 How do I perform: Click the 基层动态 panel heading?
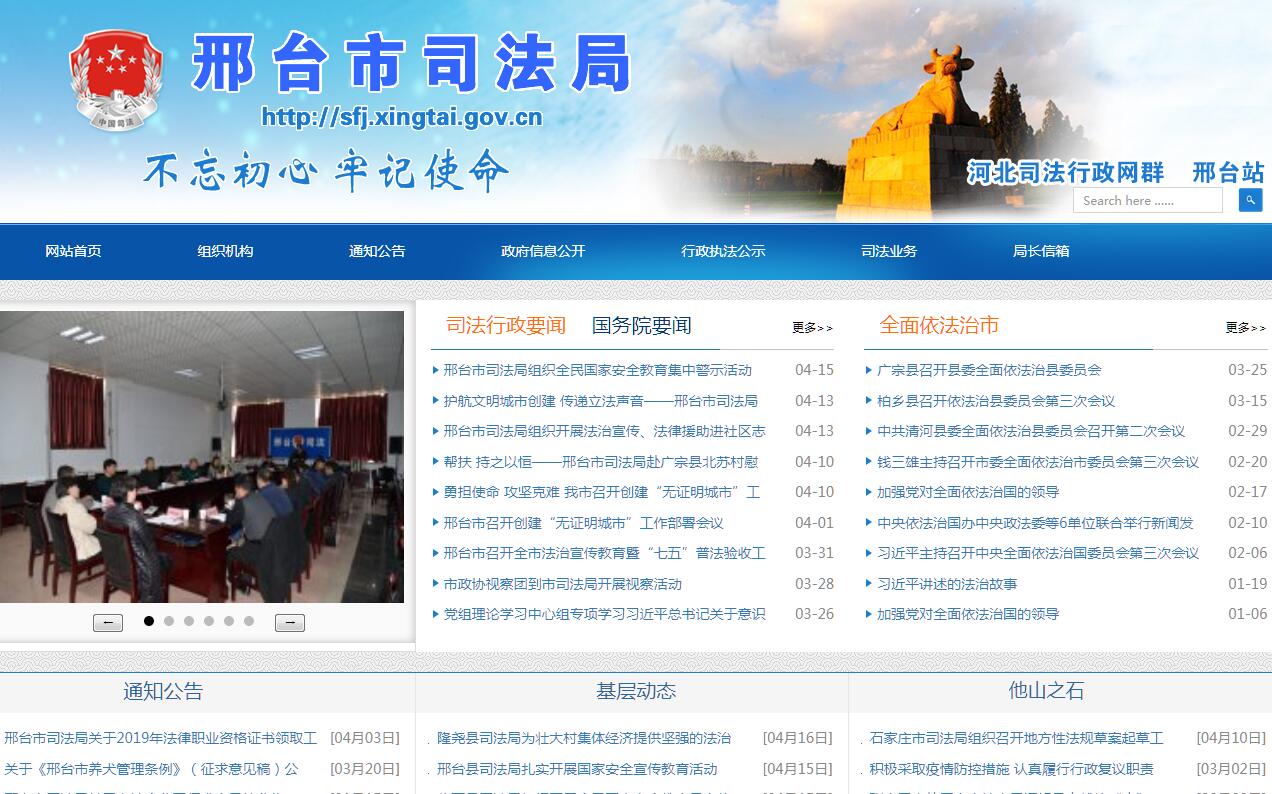636,691
